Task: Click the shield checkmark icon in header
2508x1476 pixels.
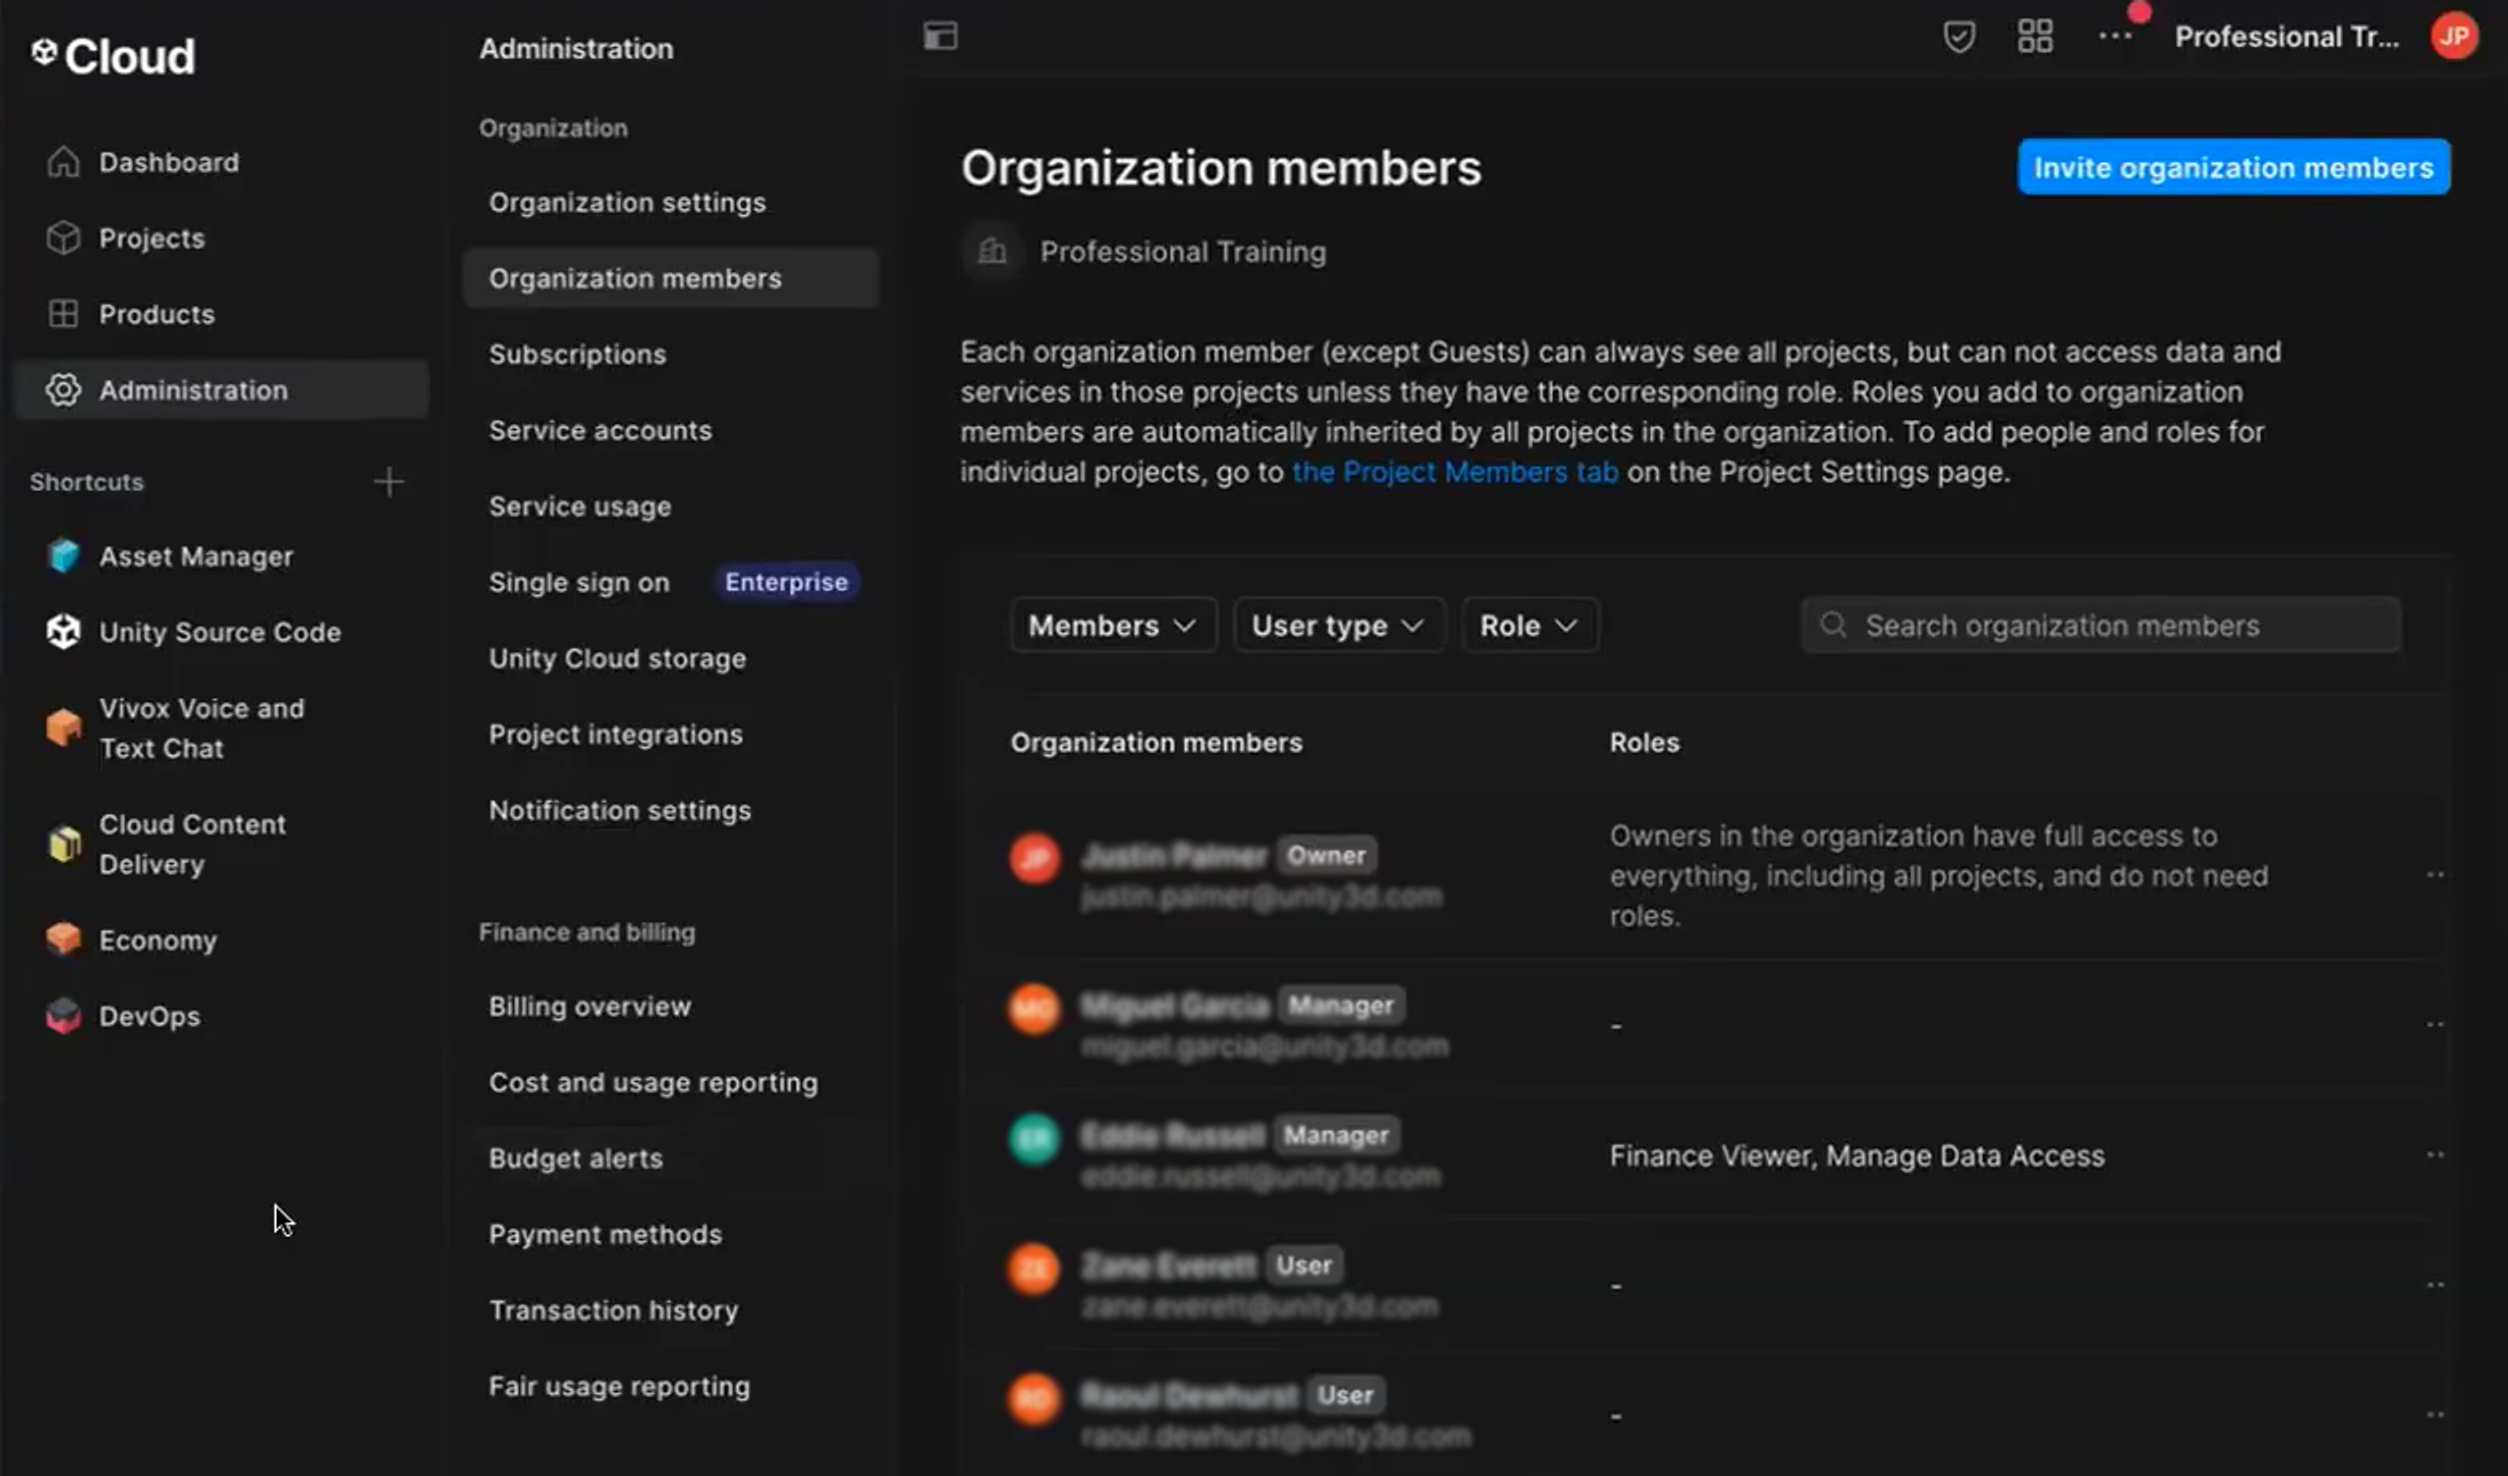Action: (x=1959, y=37)
